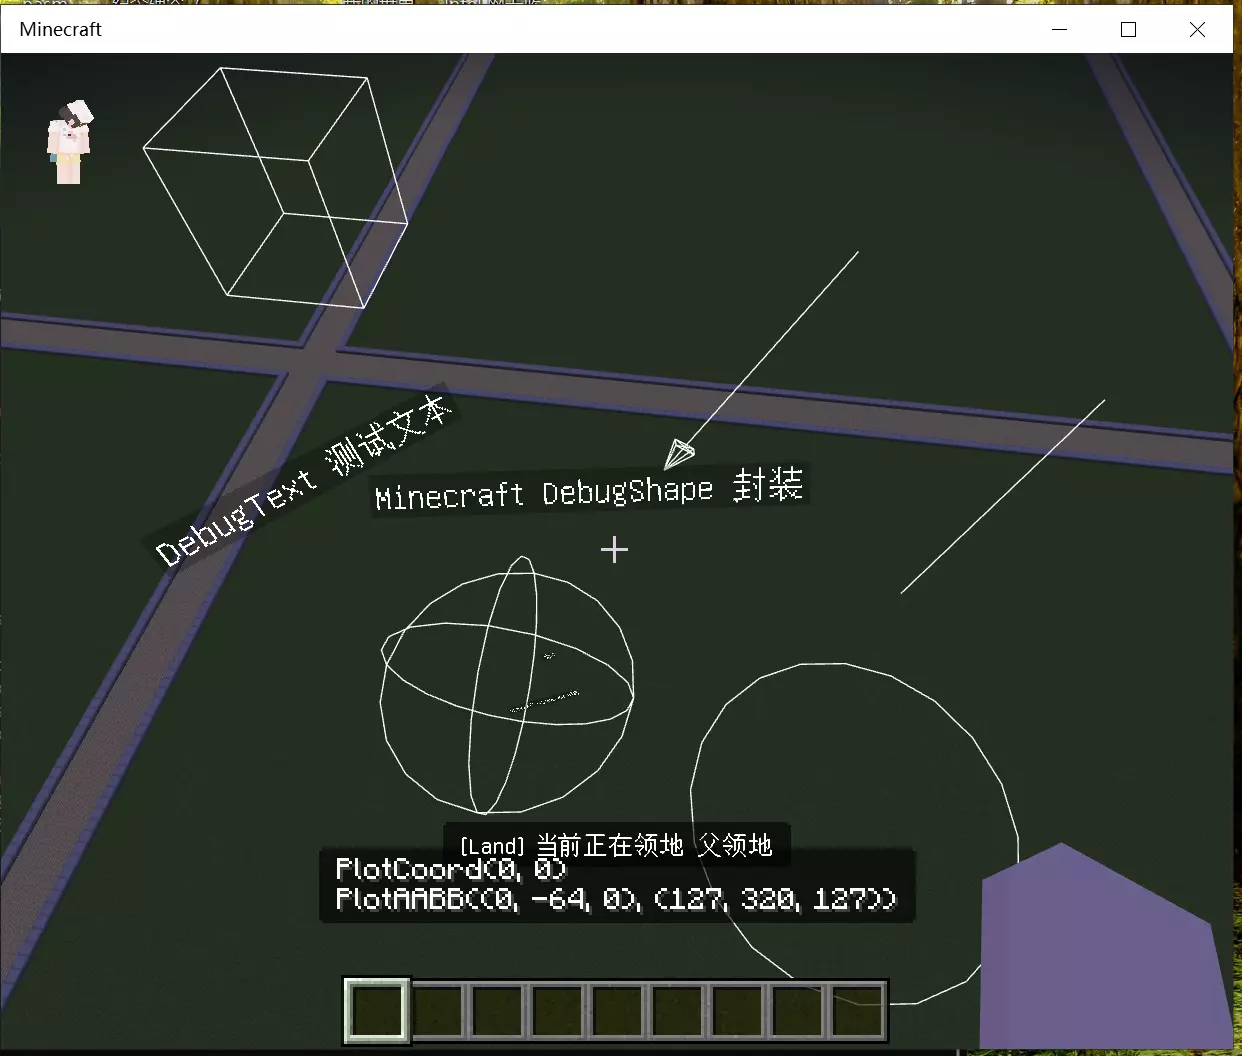Viewport: 1242px width, 1056px height.
Task: Click the PlotAABB coordinates line
Action: tap(616, 899)
